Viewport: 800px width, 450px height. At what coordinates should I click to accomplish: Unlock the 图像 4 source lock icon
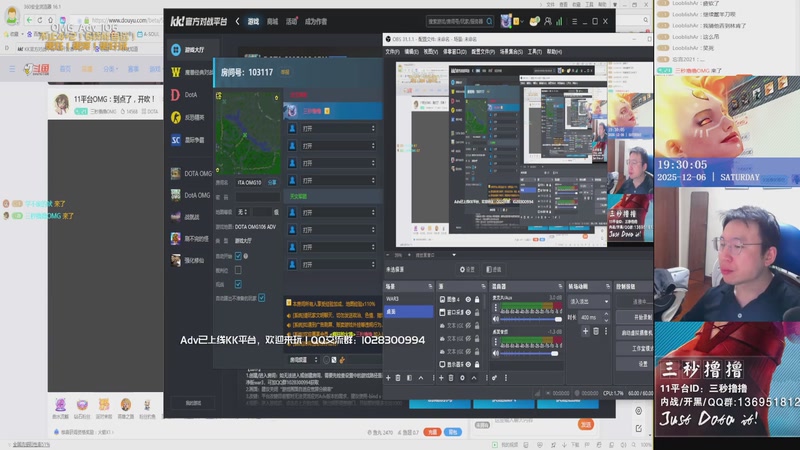(x=477, y=299)
